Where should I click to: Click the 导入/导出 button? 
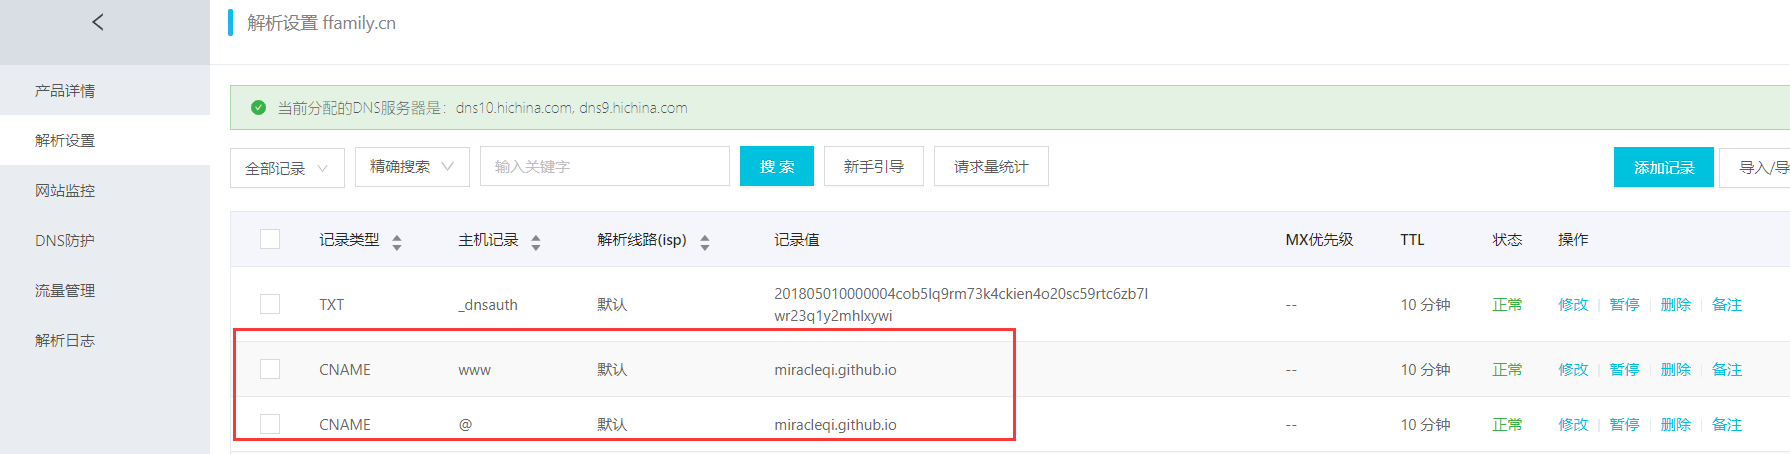point(1755,167)
